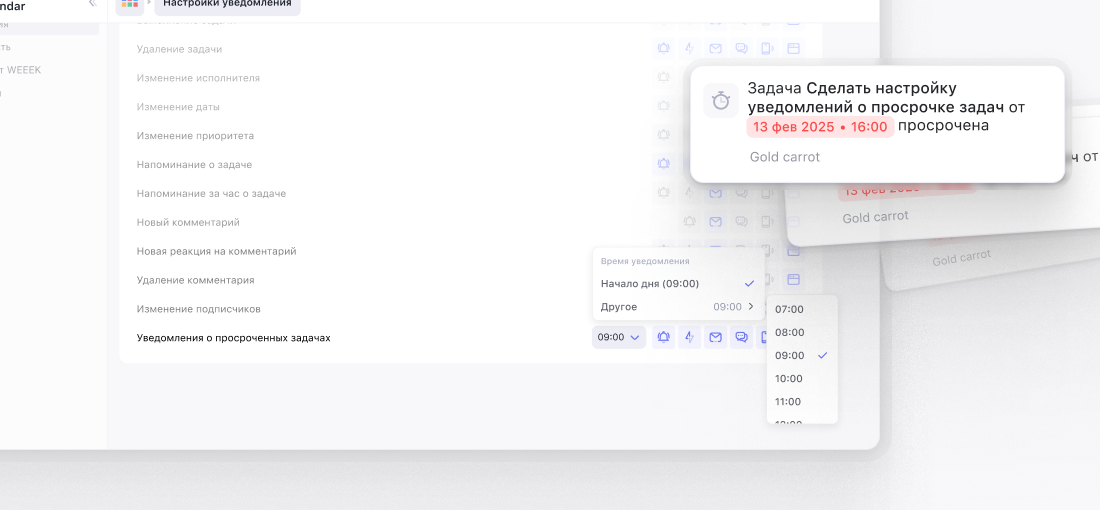The height and width of the screenshot is (510, 1100).
Task: Toggle email for Напоминание за час о задаче
Action: coord(715,192)
